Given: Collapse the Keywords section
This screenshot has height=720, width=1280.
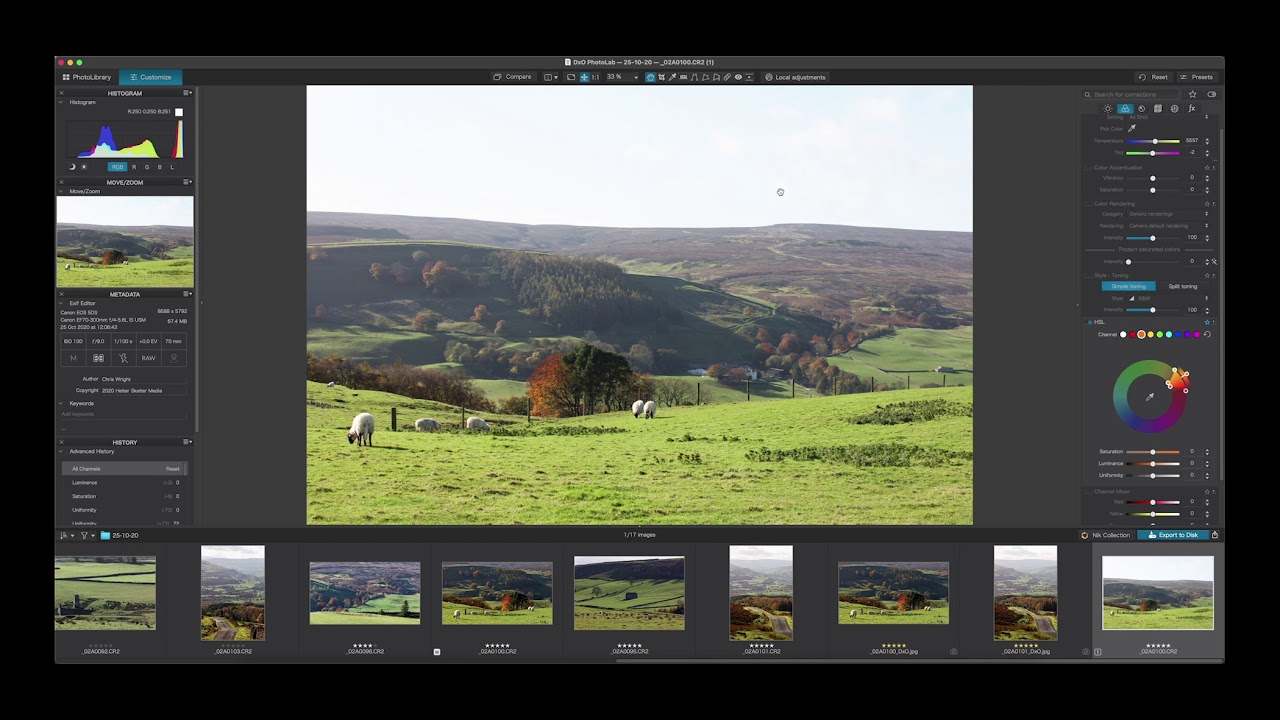Looking at the screenshot, I should pos(61,403).
